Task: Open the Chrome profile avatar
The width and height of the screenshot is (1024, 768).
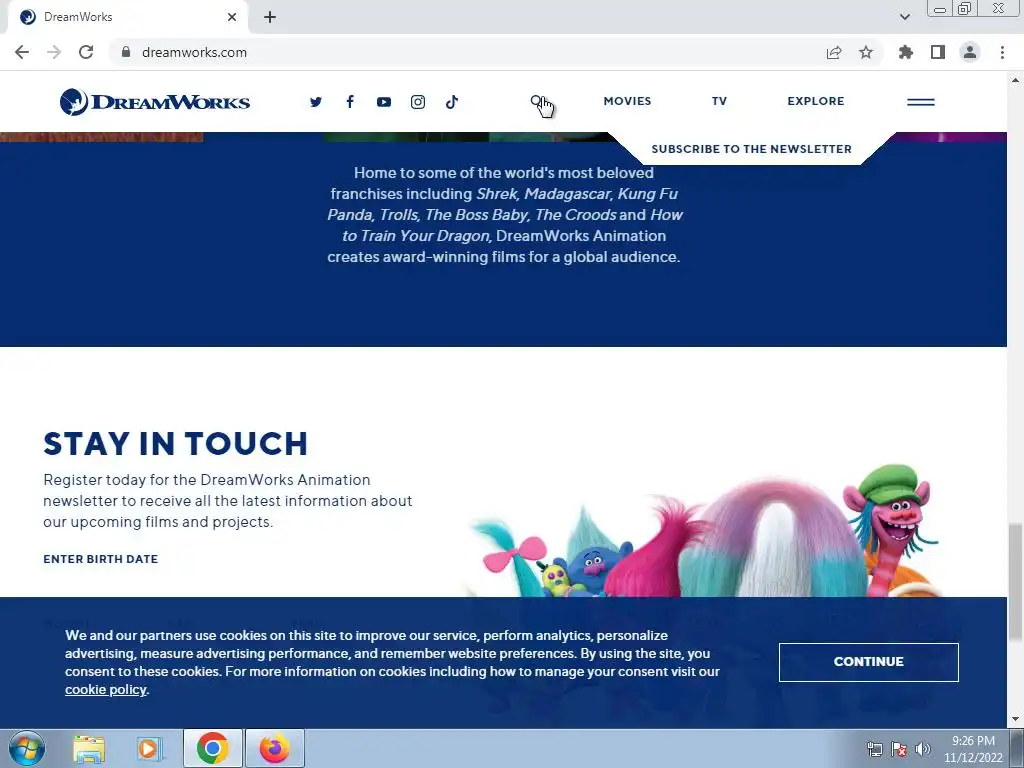Action: coord(970,52)
